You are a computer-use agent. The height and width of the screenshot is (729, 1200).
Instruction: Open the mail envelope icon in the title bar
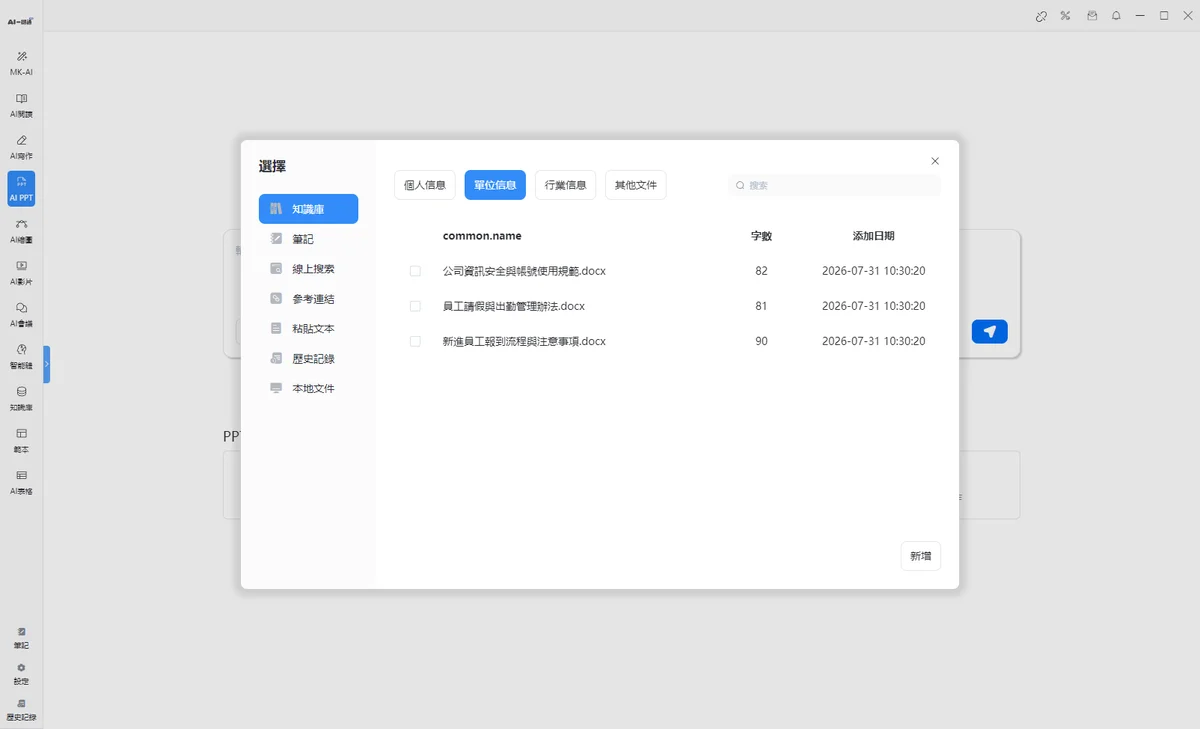click(1092, 16)
